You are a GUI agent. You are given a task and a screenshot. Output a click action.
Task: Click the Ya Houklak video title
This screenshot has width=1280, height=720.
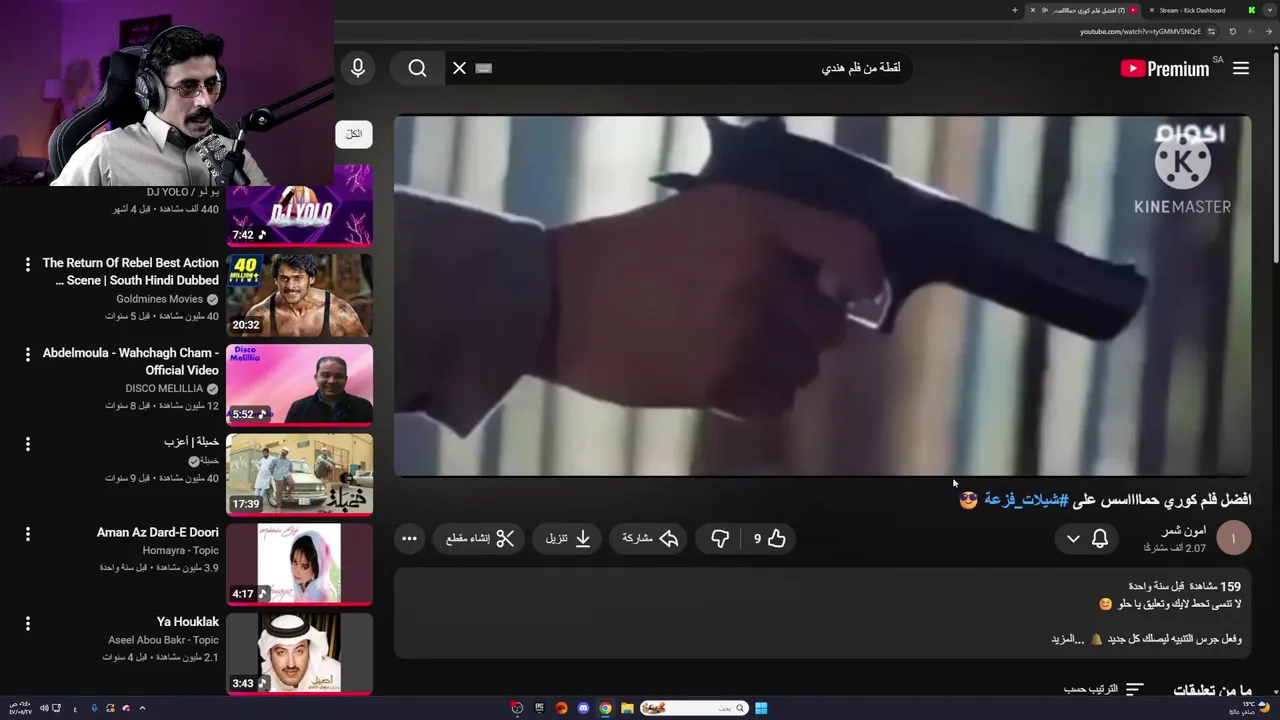[x=188, y=622]
